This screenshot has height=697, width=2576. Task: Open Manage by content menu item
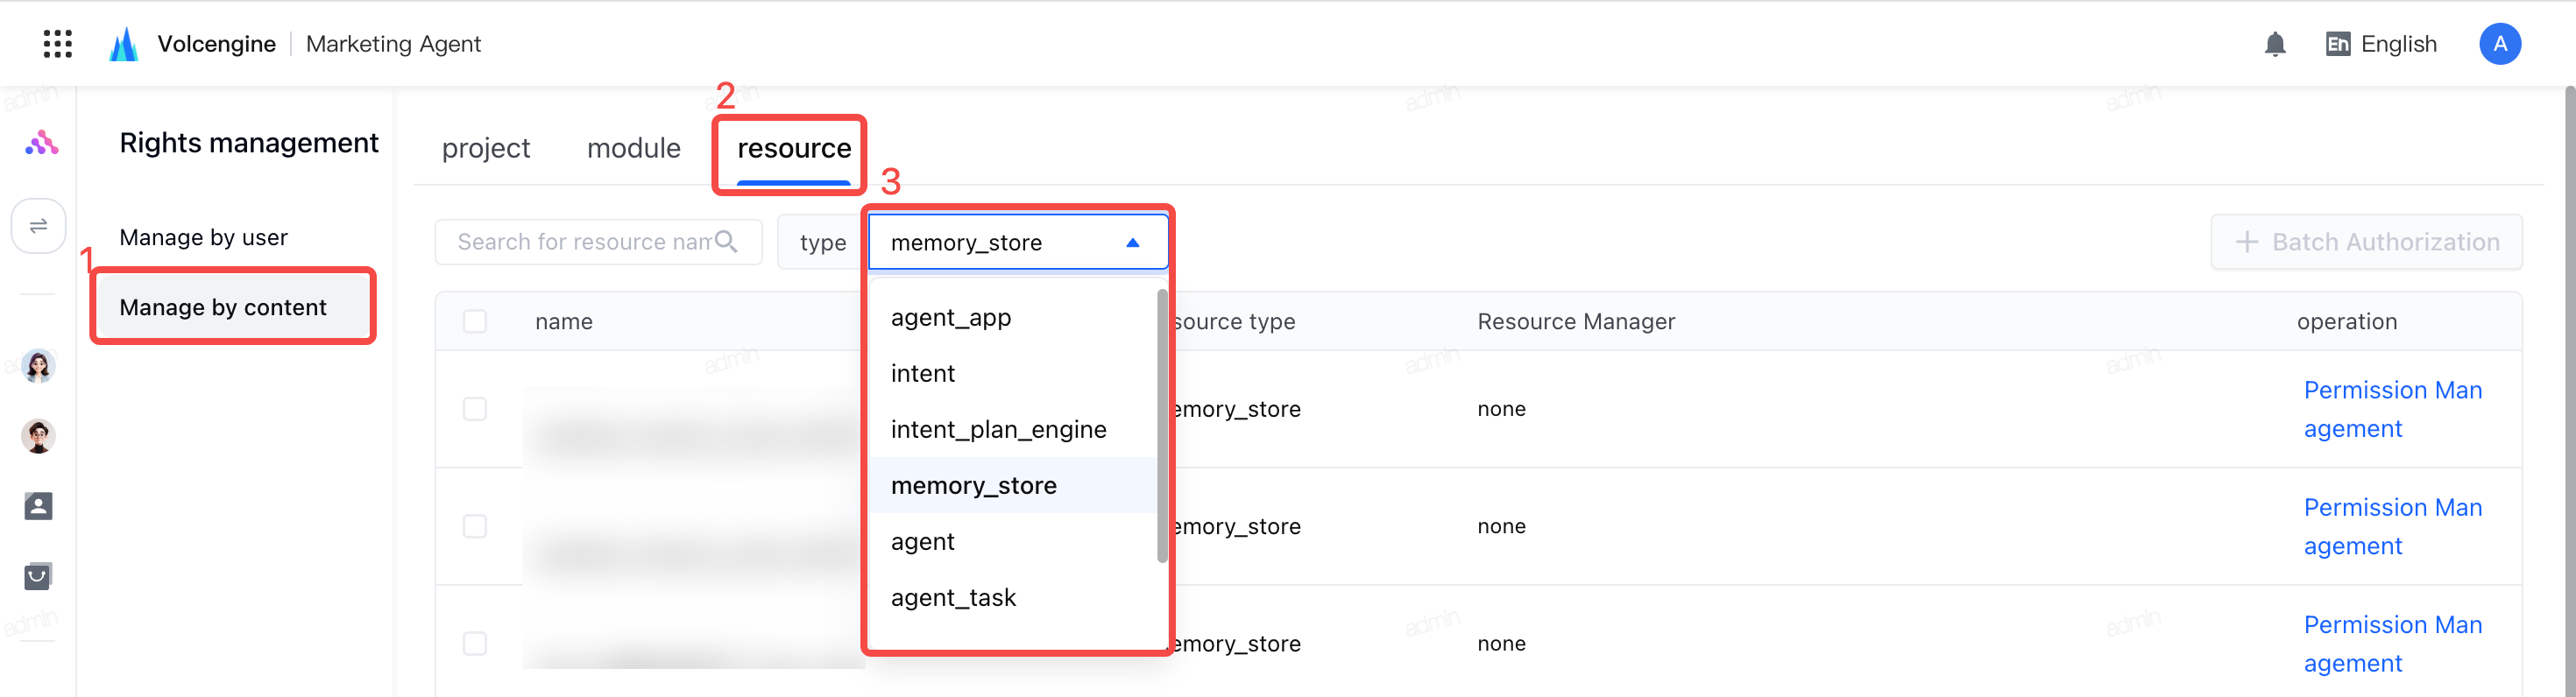click(x=234, y=307)
